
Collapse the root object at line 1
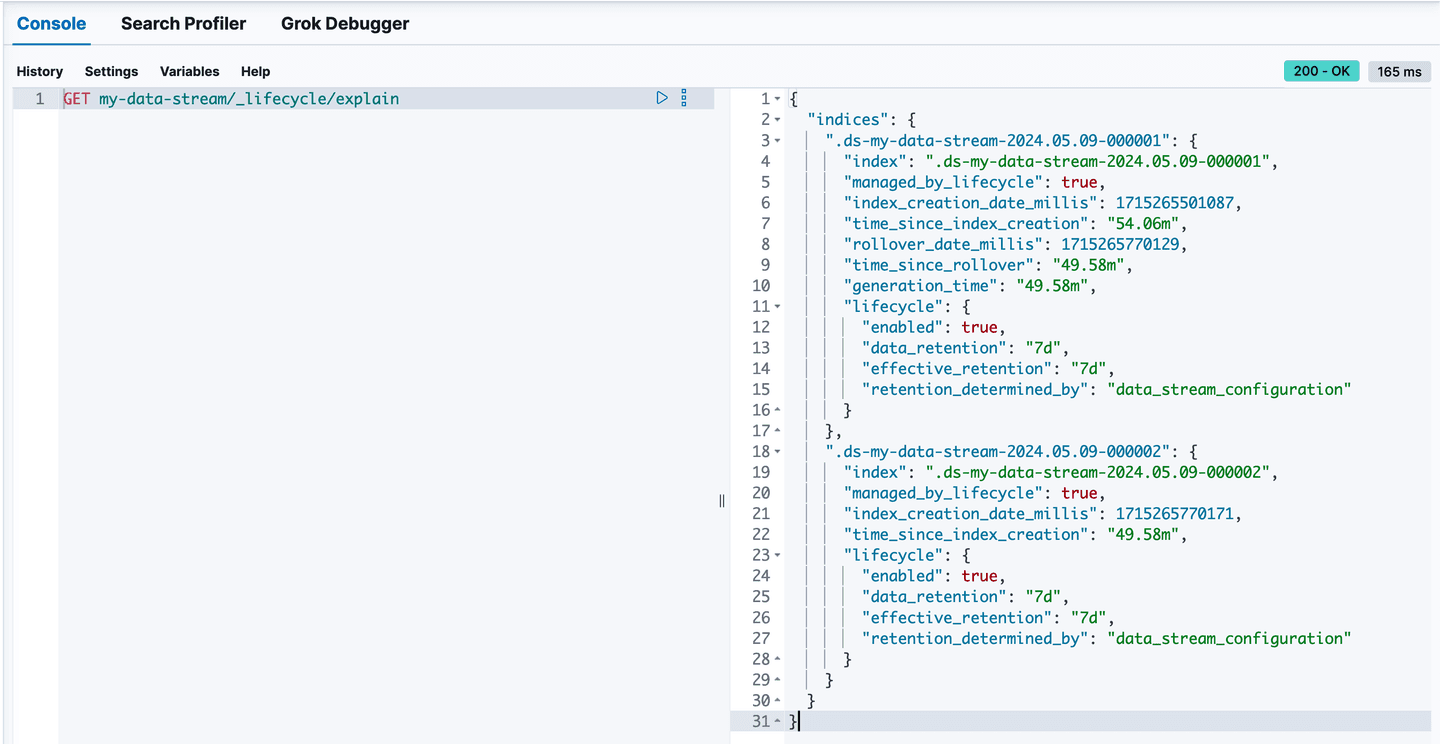tap(778, 99)
